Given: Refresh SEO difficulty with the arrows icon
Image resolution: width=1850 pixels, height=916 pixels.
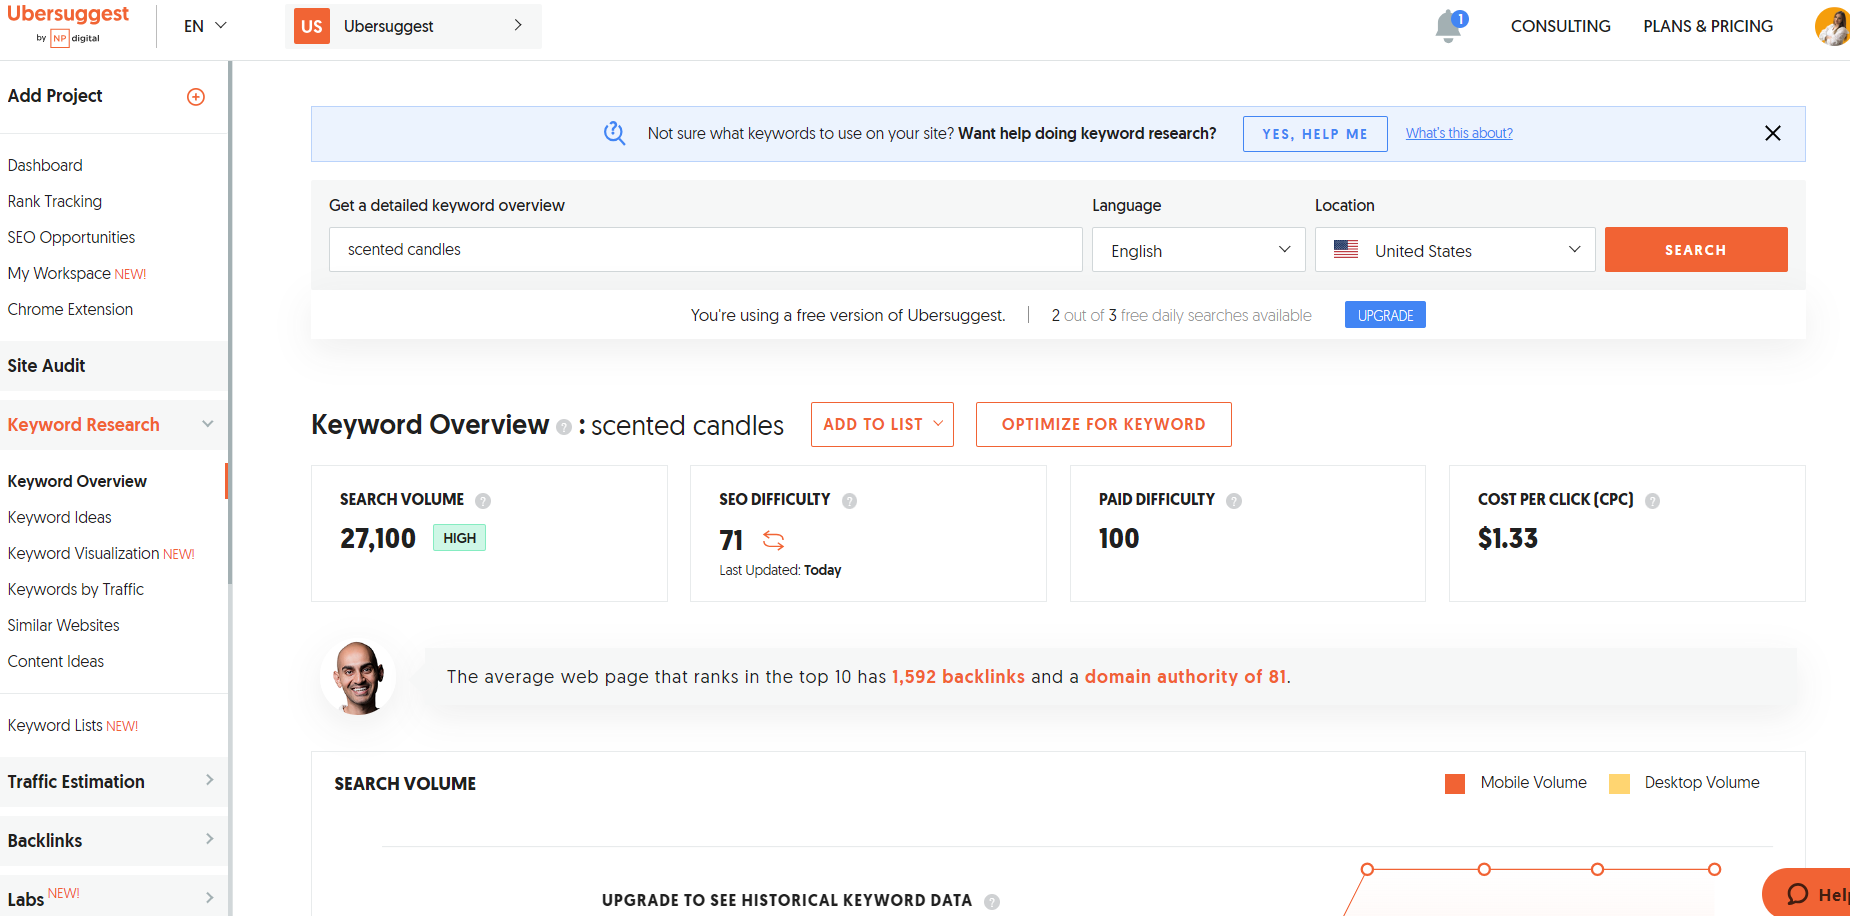Looking at the screenshot, I should (773, 541).
